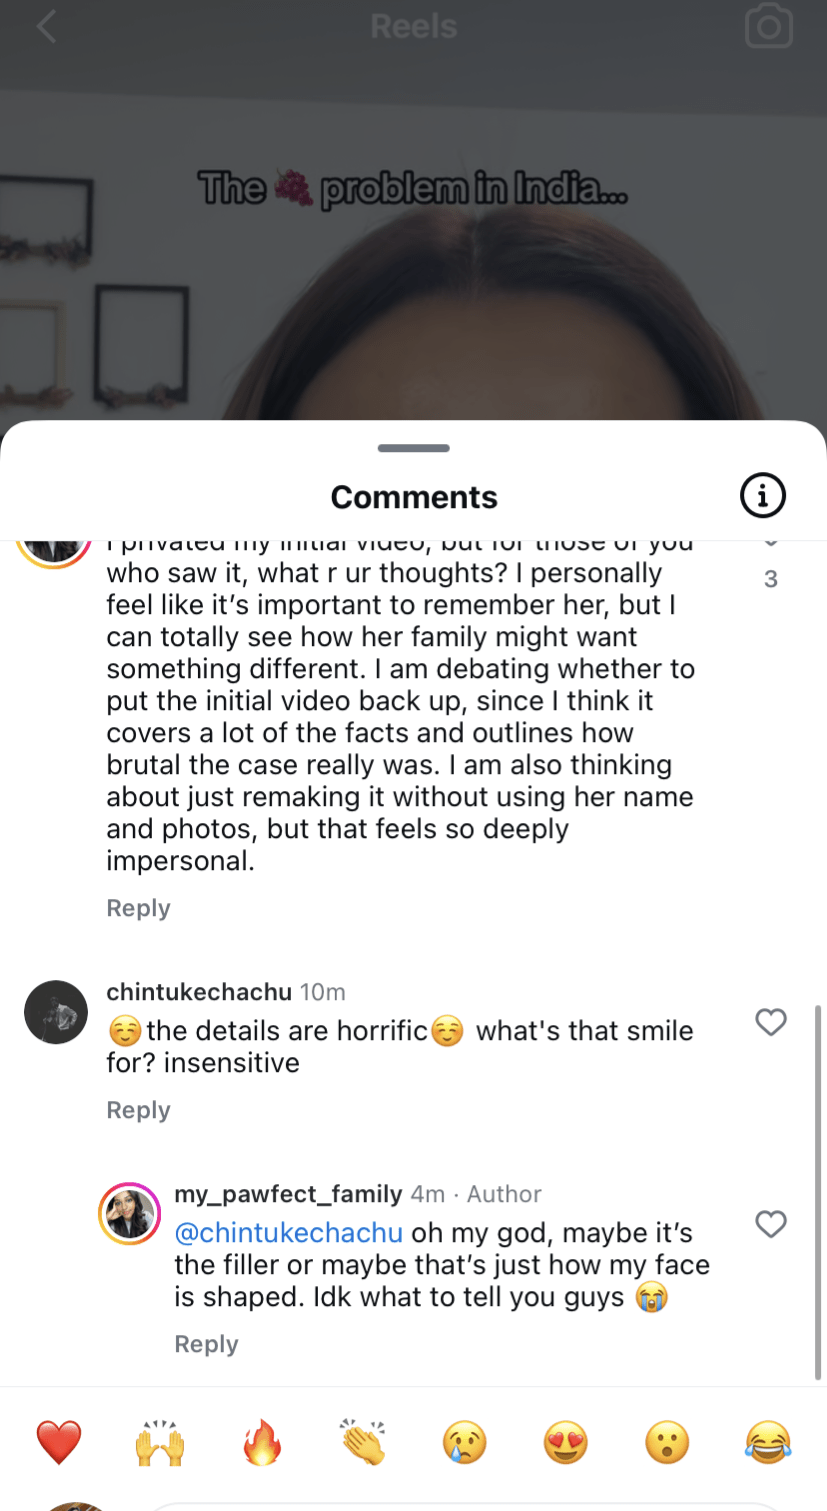Viewport: 827px width, 1511px height.
Task: Tap the back arrow in Reels header
Action: click(x=46, y=27)
